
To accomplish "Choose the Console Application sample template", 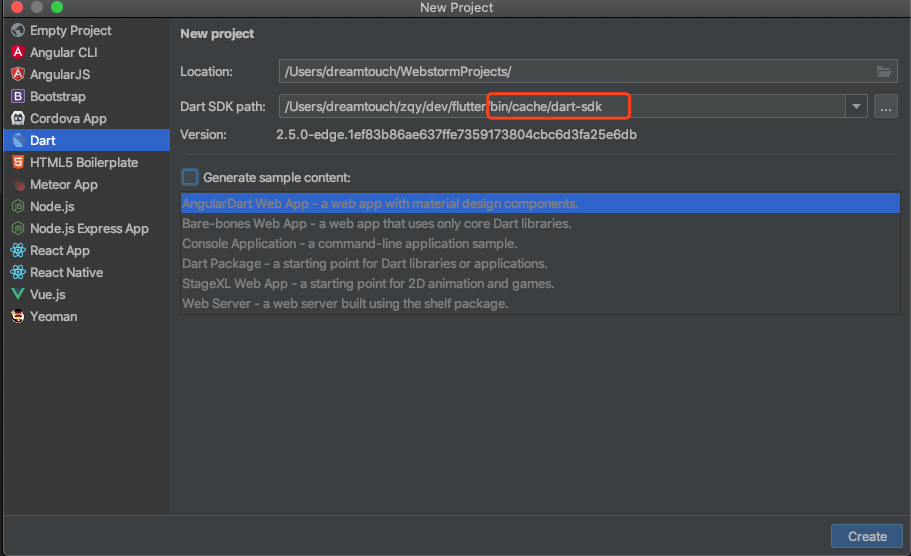I will 349,243.
